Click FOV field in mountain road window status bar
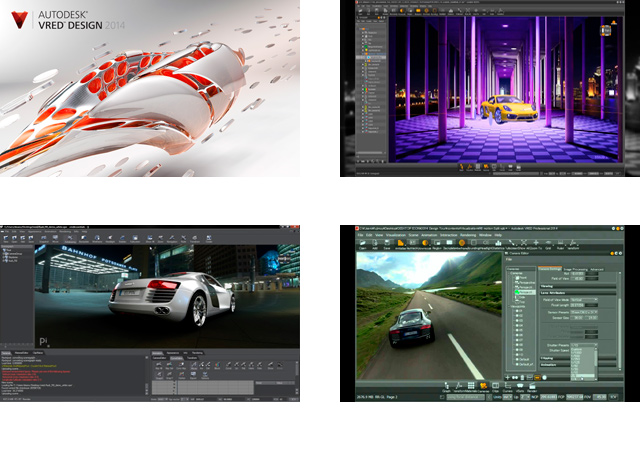This screenshot has height=450, width=640. 600,397
